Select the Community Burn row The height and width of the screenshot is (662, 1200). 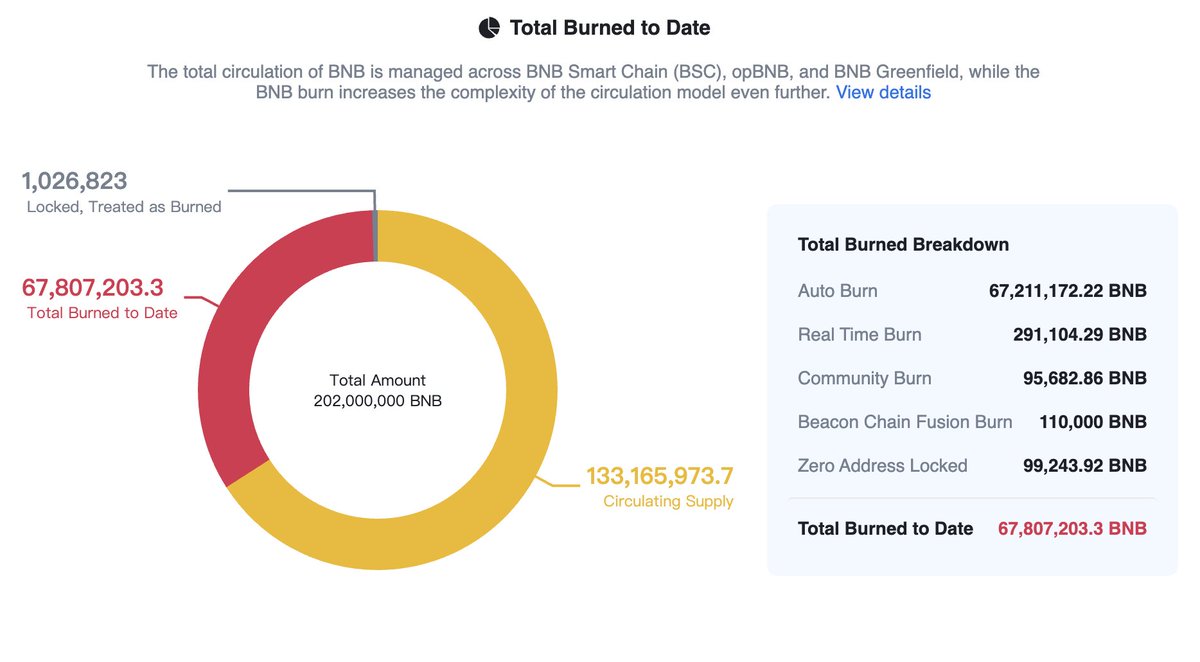click(x=972, y=378)
